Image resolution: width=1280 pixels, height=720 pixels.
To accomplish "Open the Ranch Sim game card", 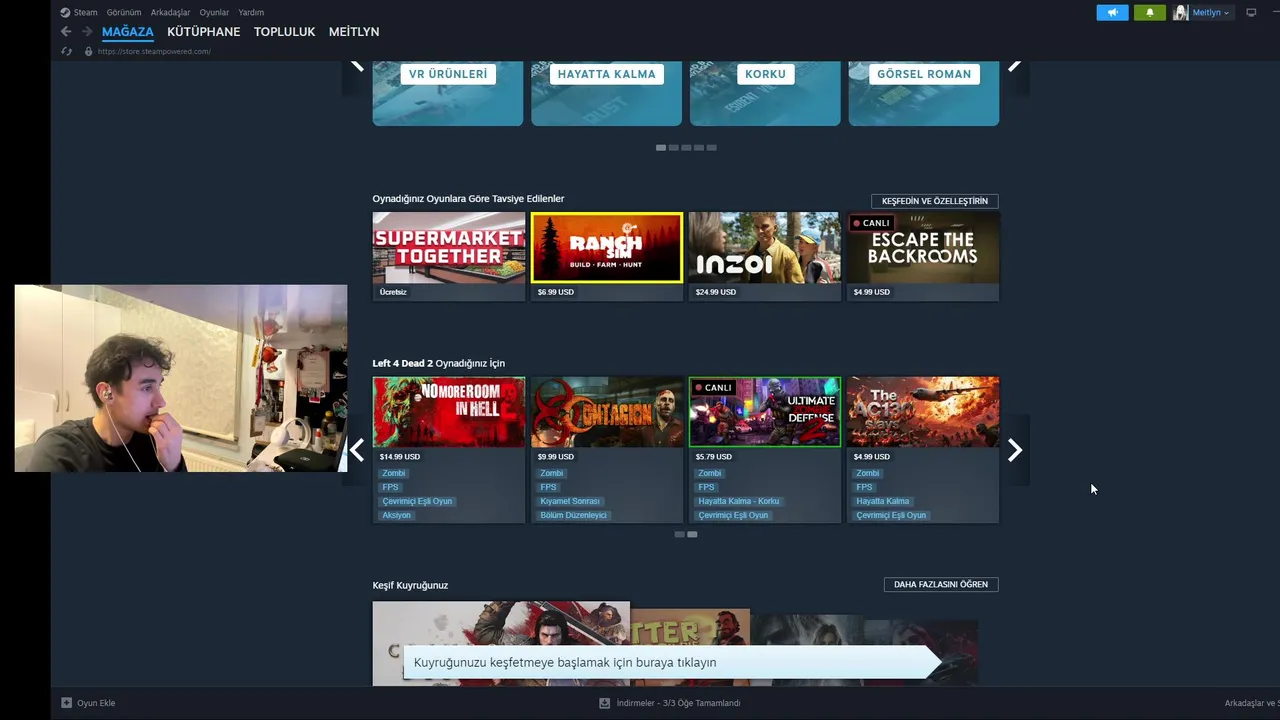I will pos(607,256).
